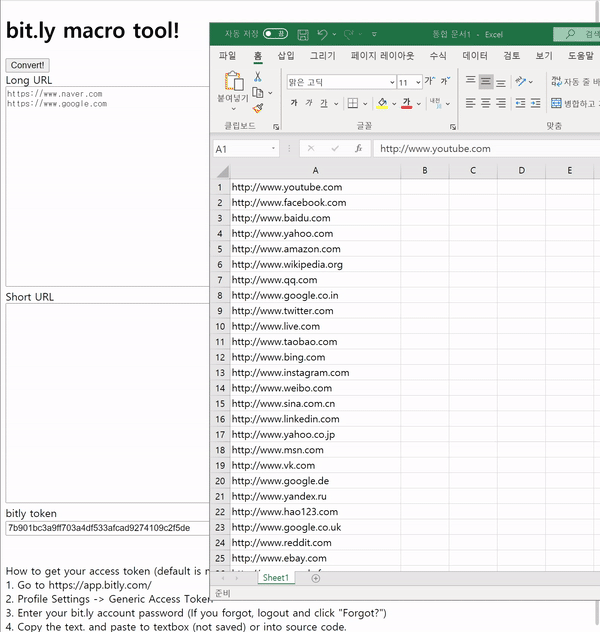Open the Borders dropdown arrow
Screen dimensions: 600x632
[x=365, y=104]
